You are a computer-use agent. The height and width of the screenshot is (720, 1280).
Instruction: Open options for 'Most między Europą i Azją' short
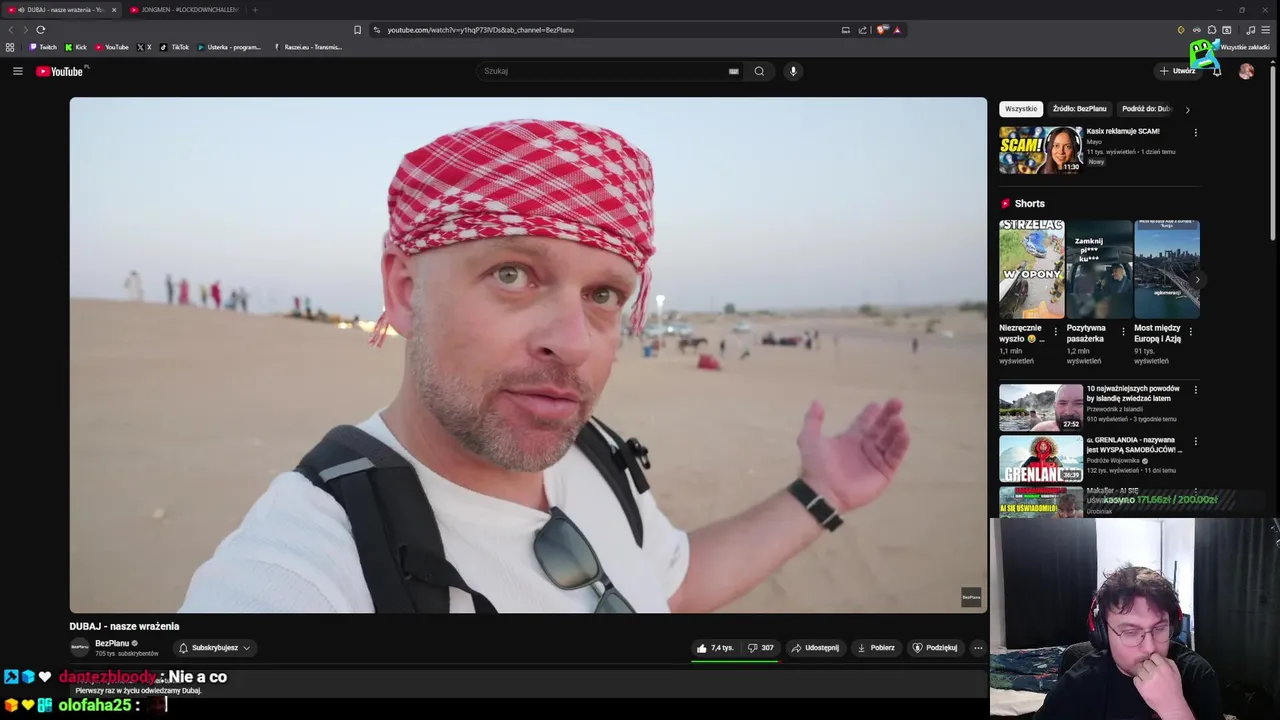click(x=1190, y=332)
